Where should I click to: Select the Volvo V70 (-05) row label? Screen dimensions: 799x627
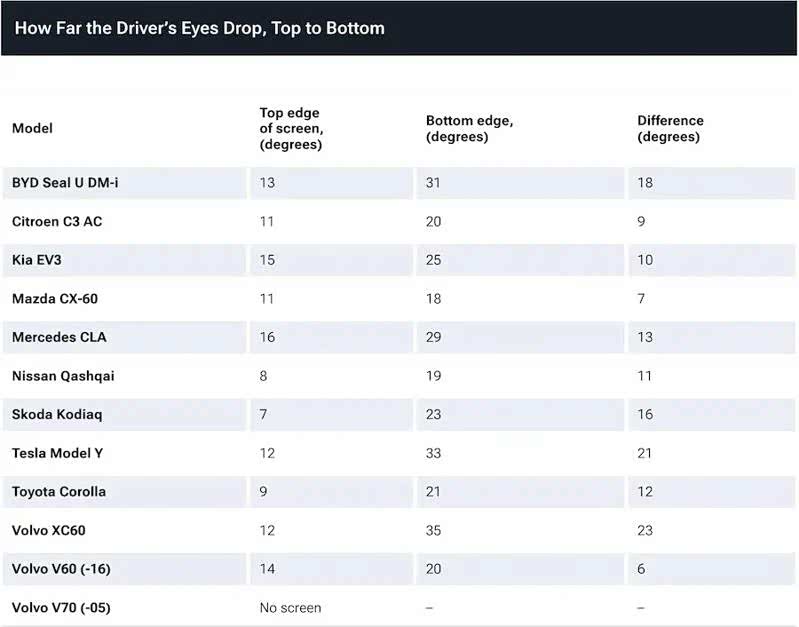pos(61,608)
